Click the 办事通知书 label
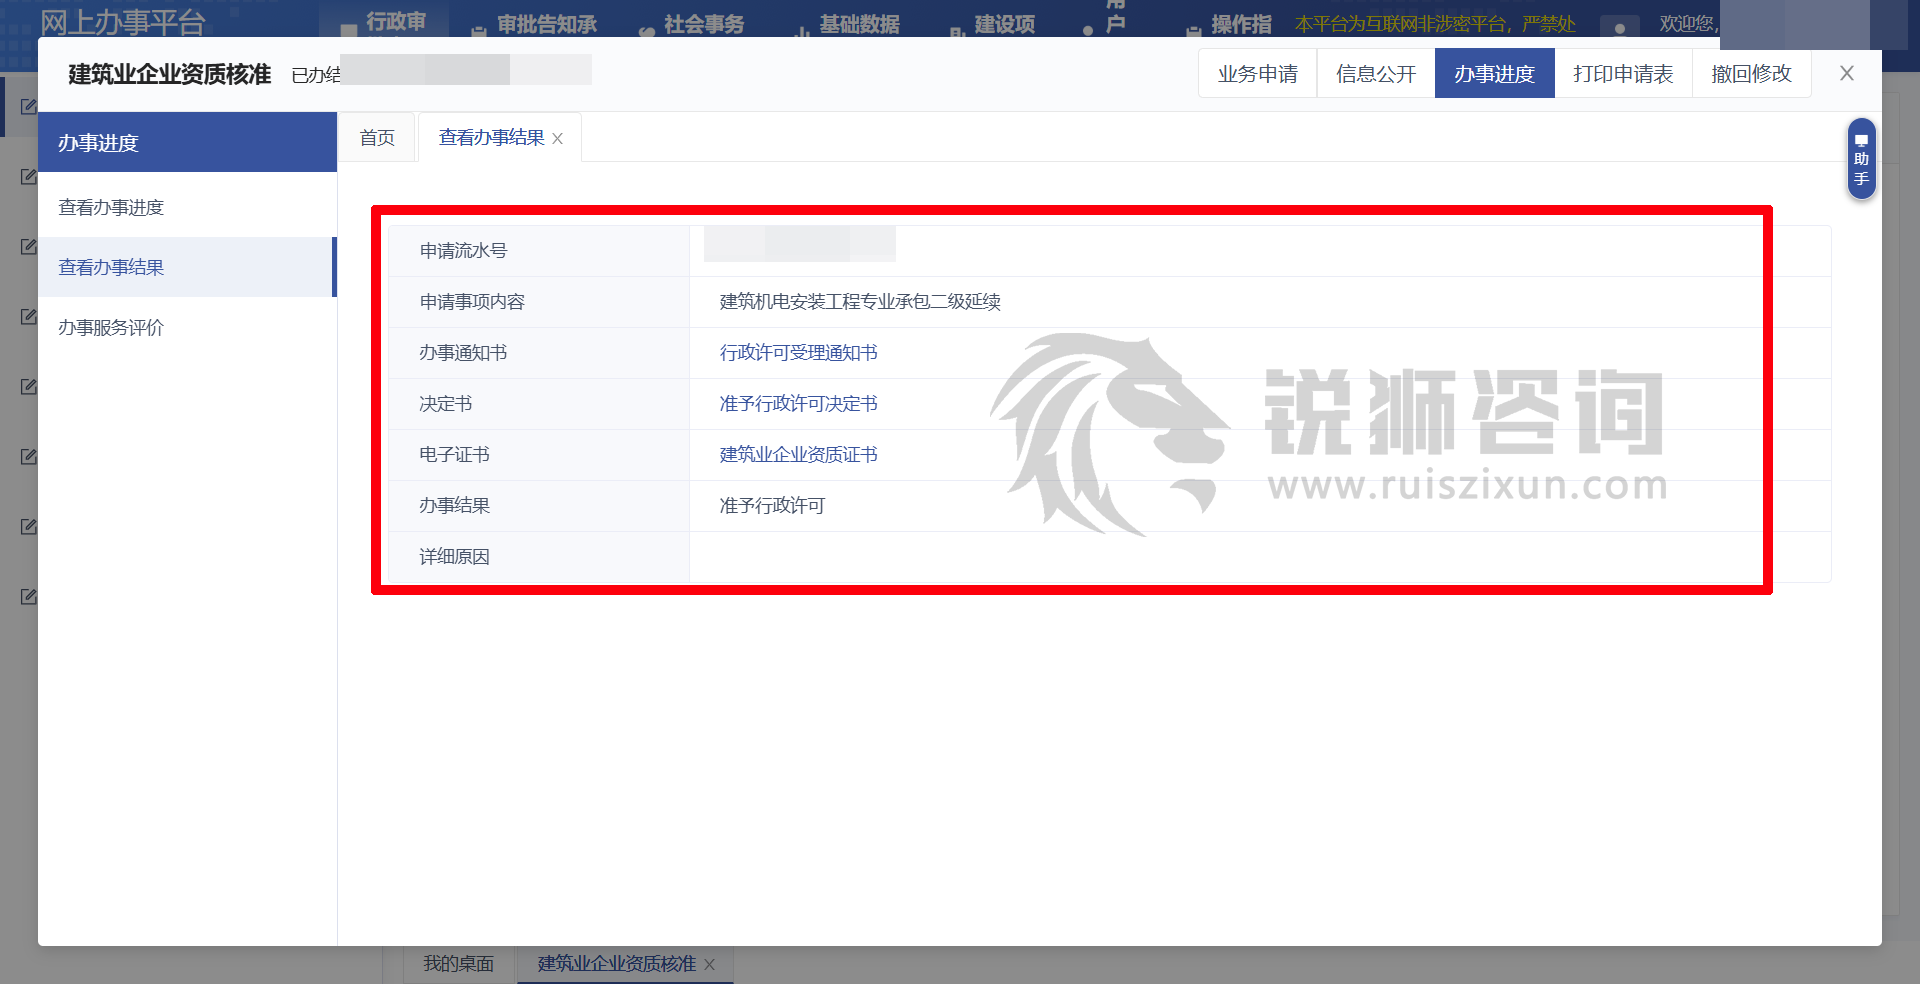 coord(463,353)
